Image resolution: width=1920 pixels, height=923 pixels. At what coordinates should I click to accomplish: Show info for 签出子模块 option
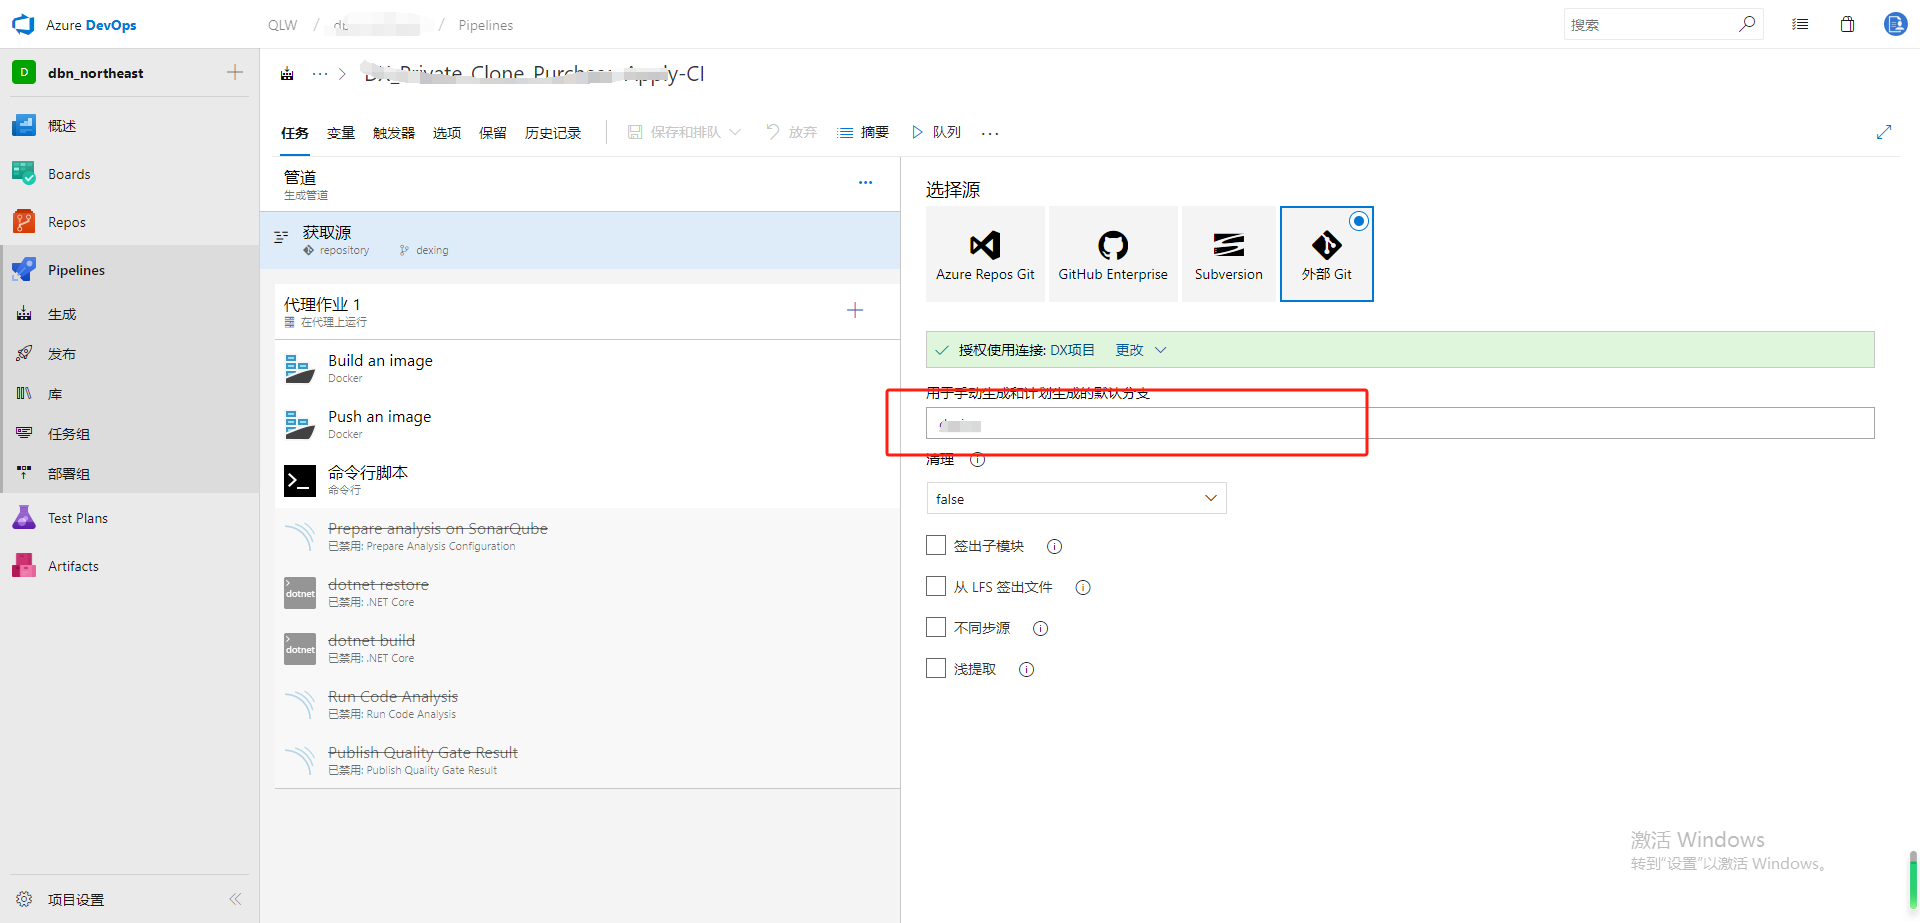pyautogui.click(x=1054, y=546)
